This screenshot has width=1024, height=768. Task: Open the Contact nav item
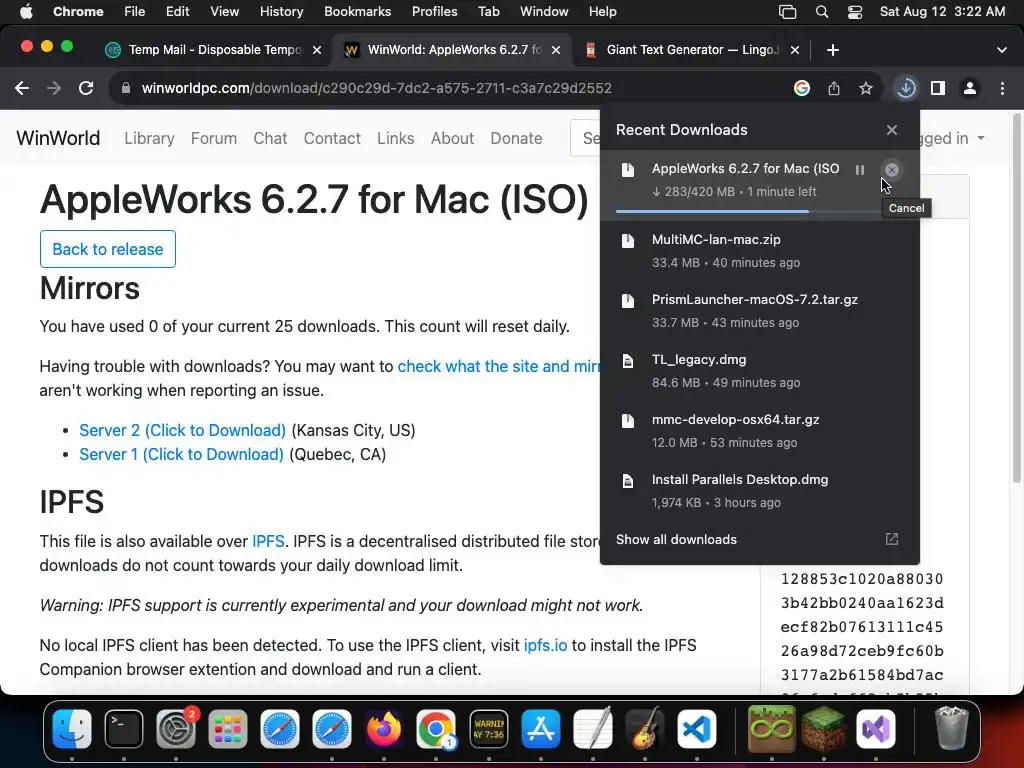tap(332, 138)
